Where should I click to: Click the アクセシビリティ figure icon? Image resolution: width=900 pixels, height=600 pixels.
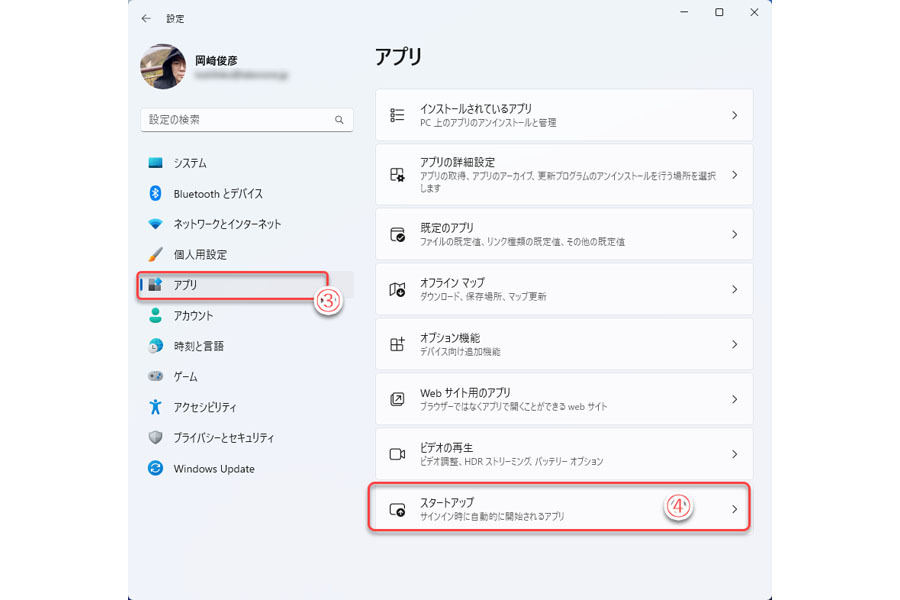click(x=155, y=407)
